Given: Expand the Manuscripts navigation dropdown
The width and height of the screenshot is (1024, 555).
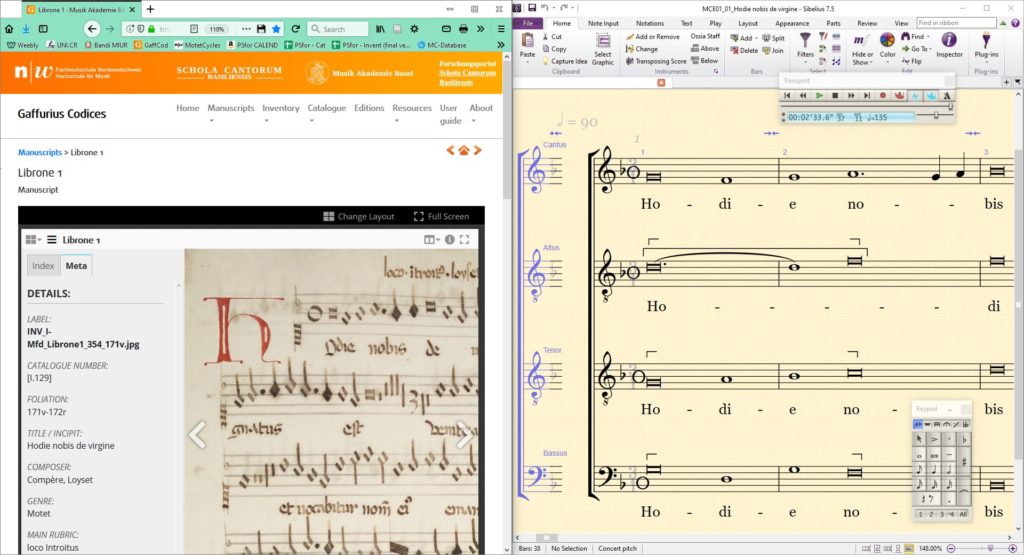Looking at the screenshot, I should [x=231, y=108].
